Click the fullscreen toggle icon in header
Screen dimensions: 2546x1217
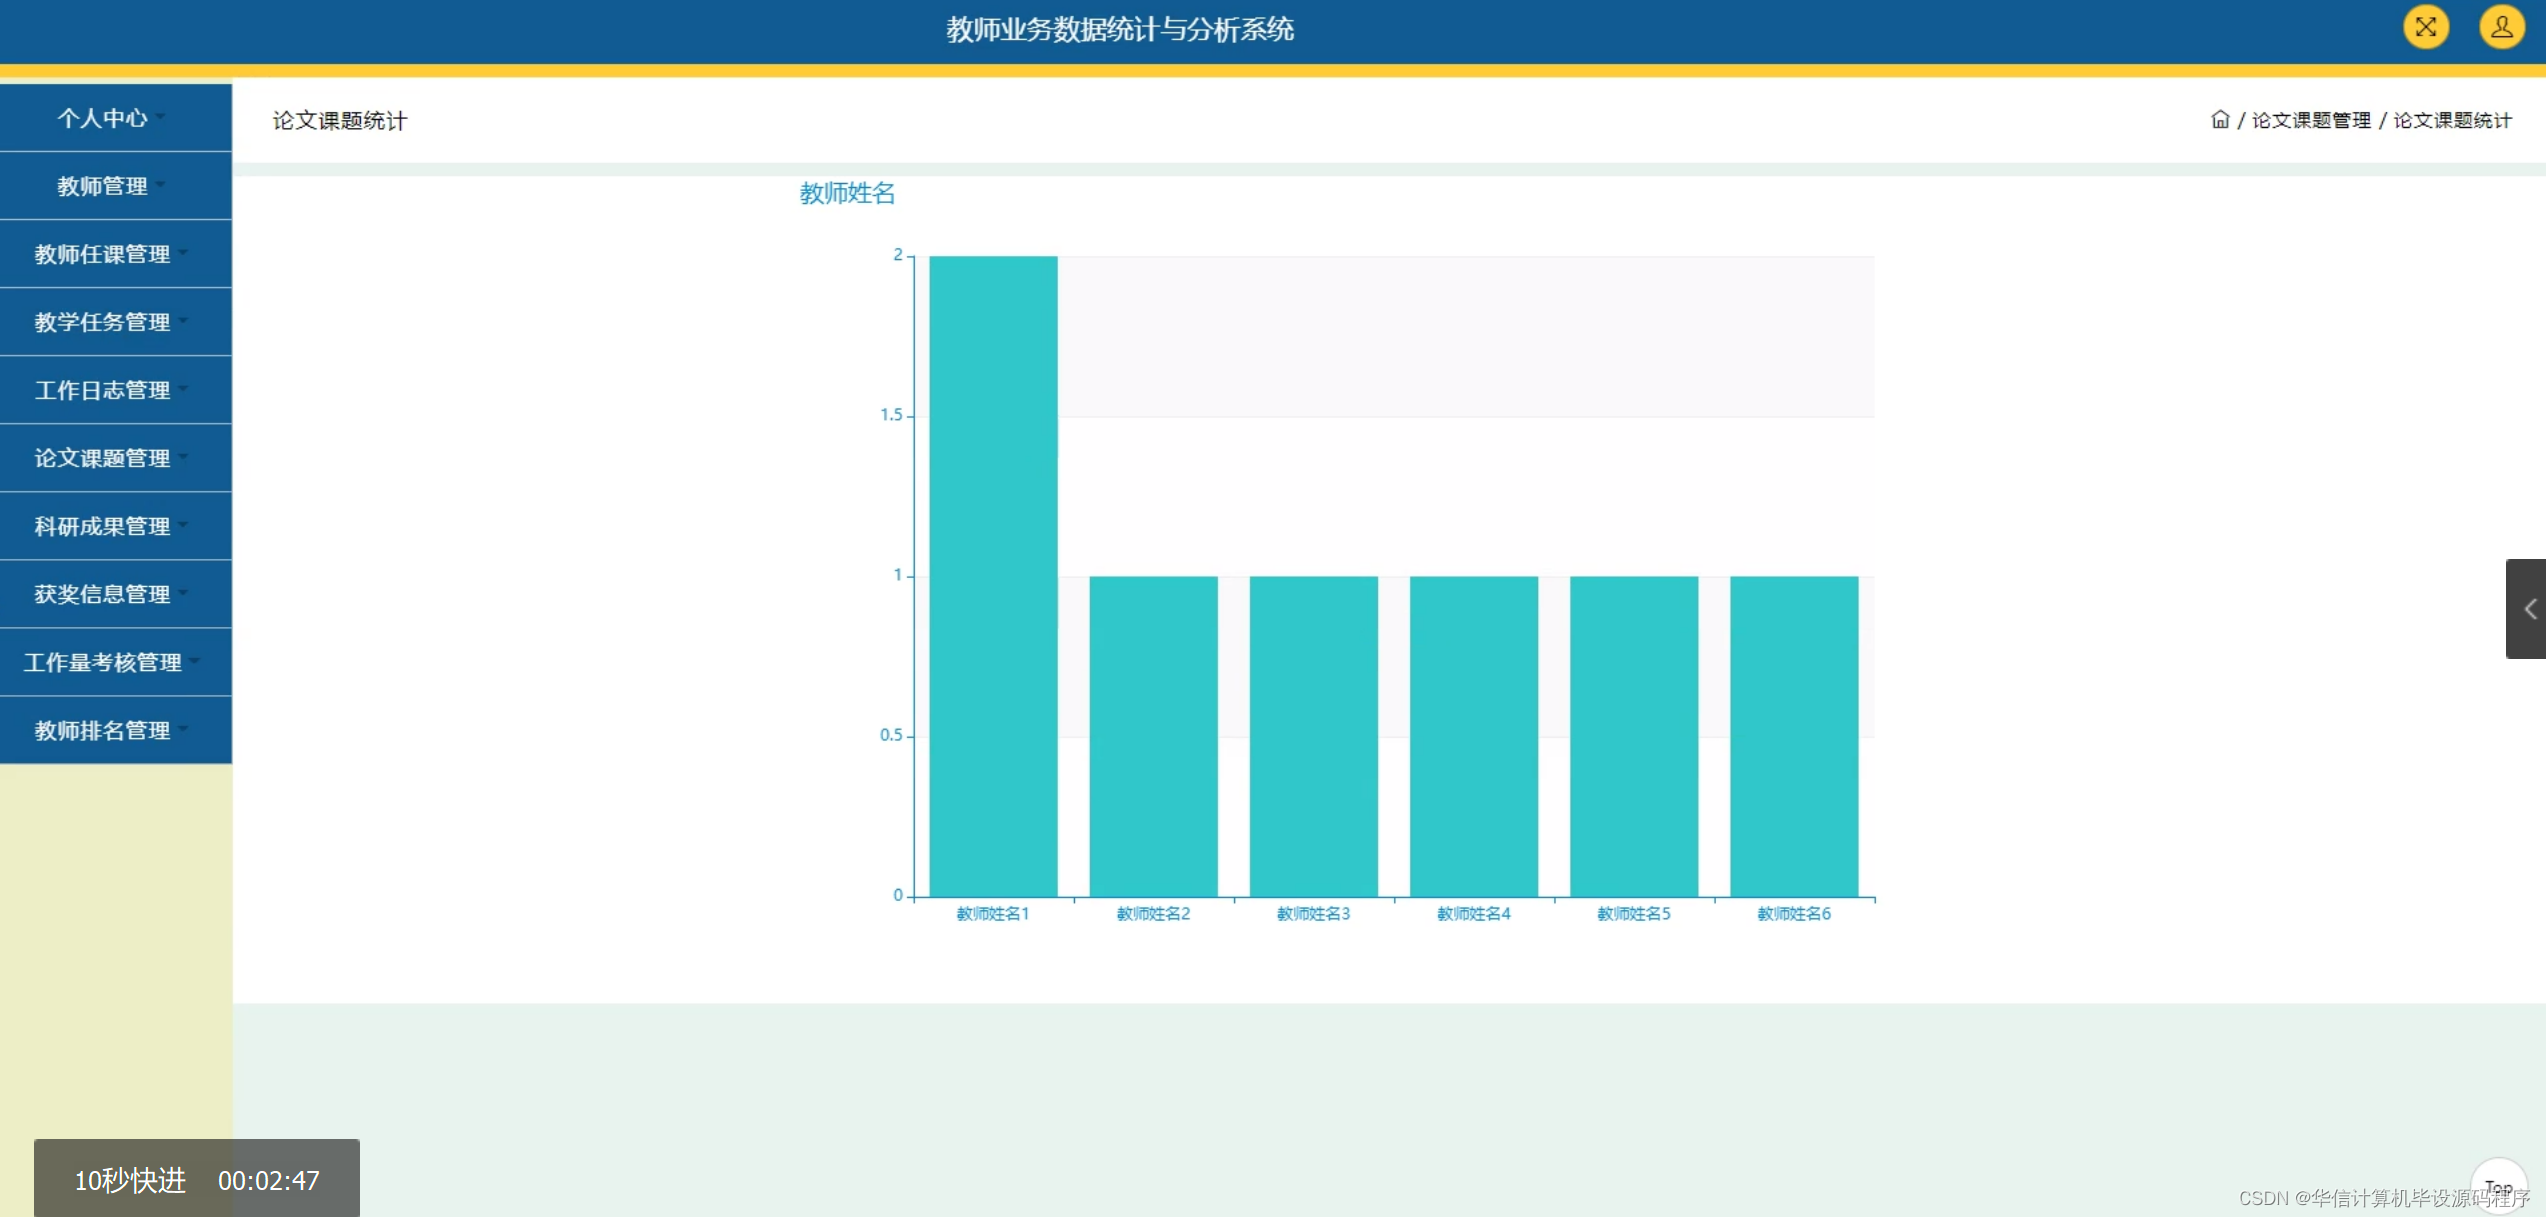[2425, 27]
